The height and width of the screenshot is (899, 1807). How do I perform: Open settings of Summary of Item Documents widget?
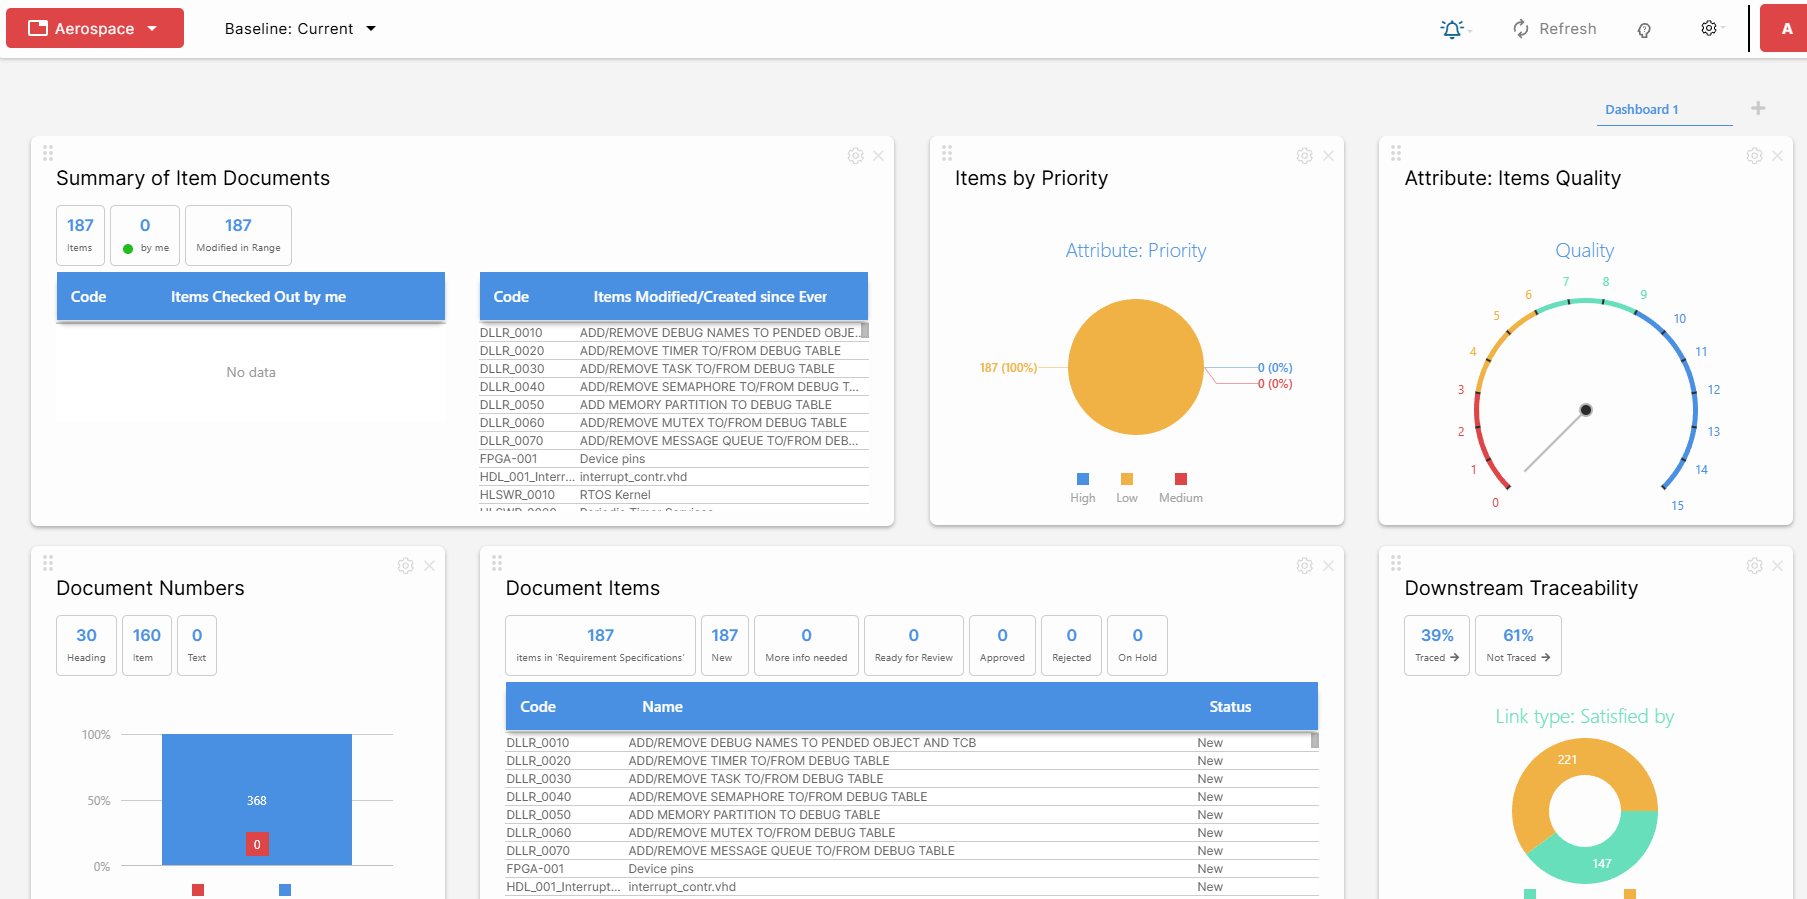pyautogui.click(x=855, y=156)
